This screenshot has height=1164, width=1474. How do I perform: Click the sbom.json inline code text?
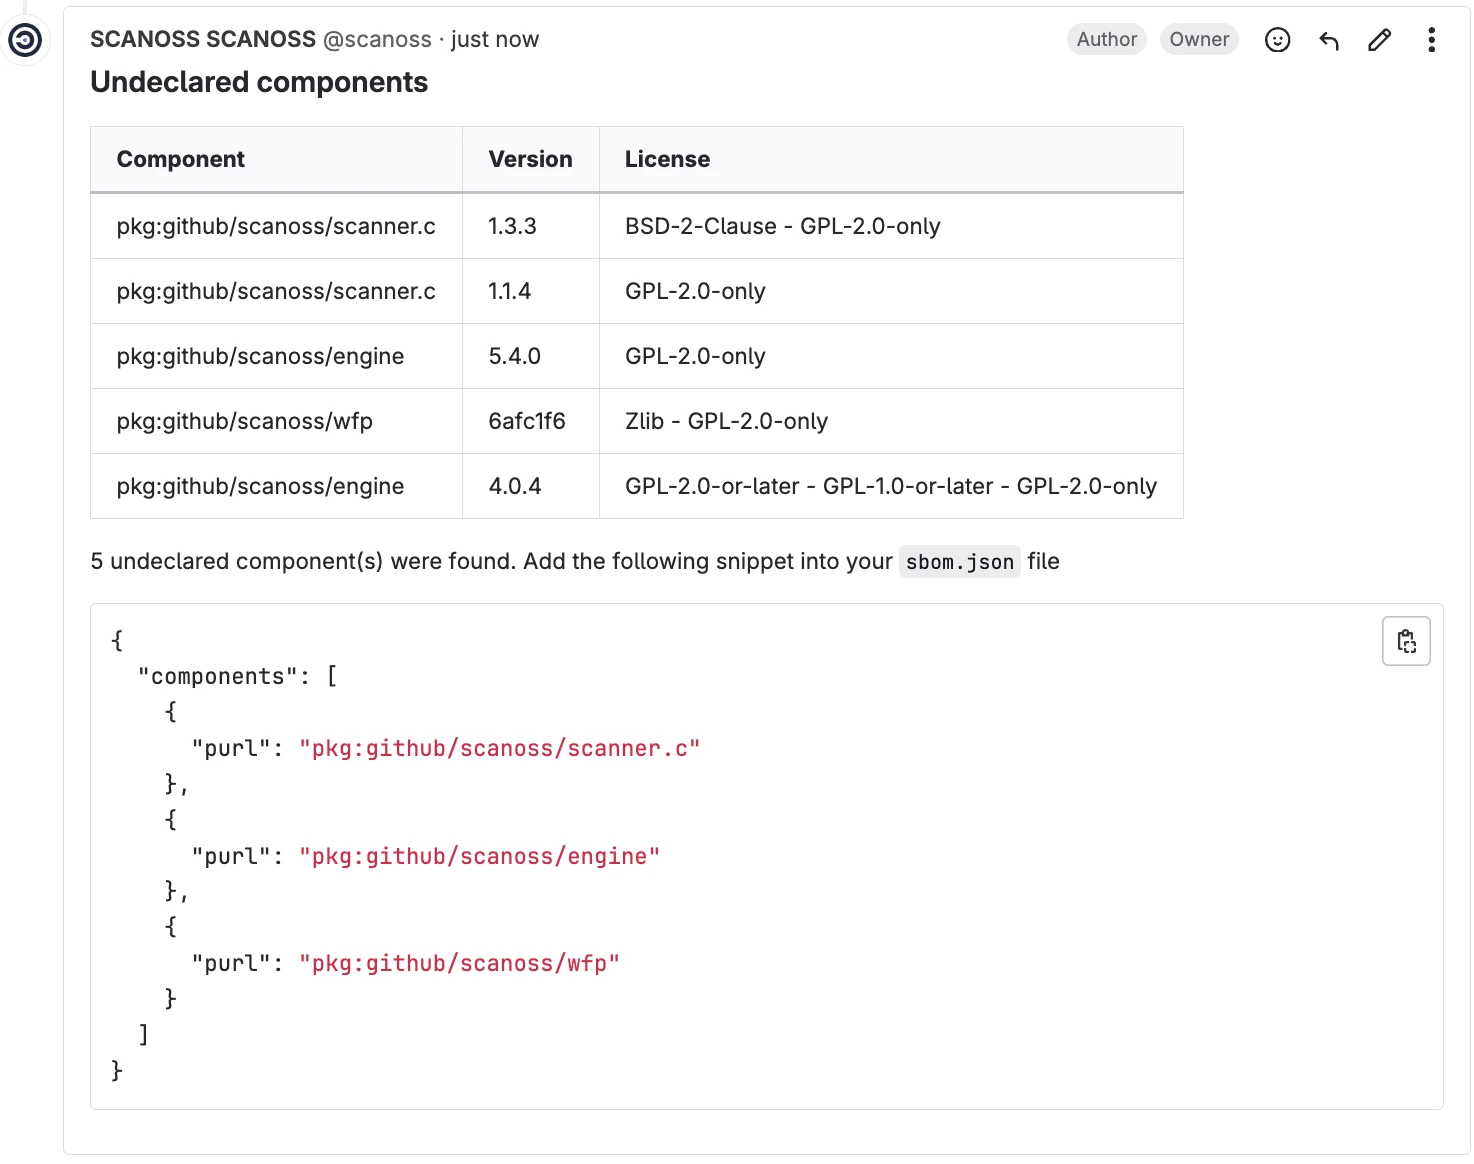pos(958,562)
